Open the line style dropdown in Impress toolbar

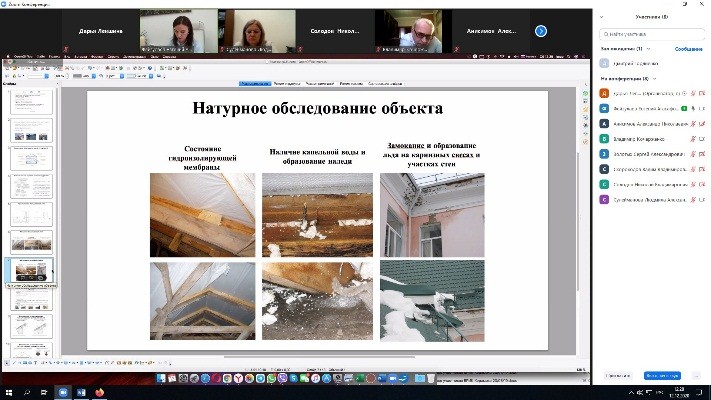46,76
